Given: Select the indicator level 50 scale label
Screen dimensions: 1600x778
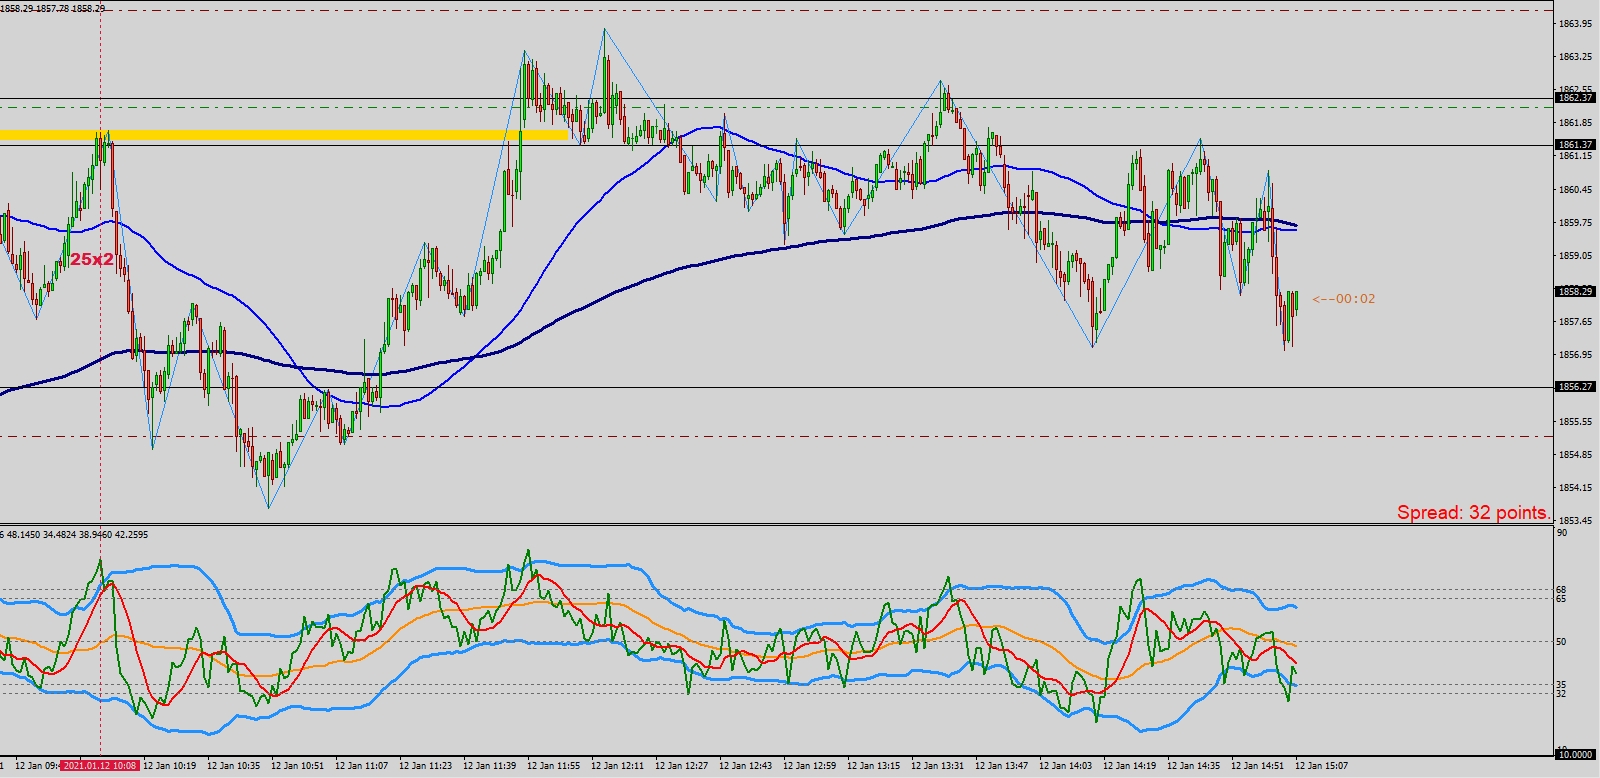Looking at the screenshot, I should 1561,642.
